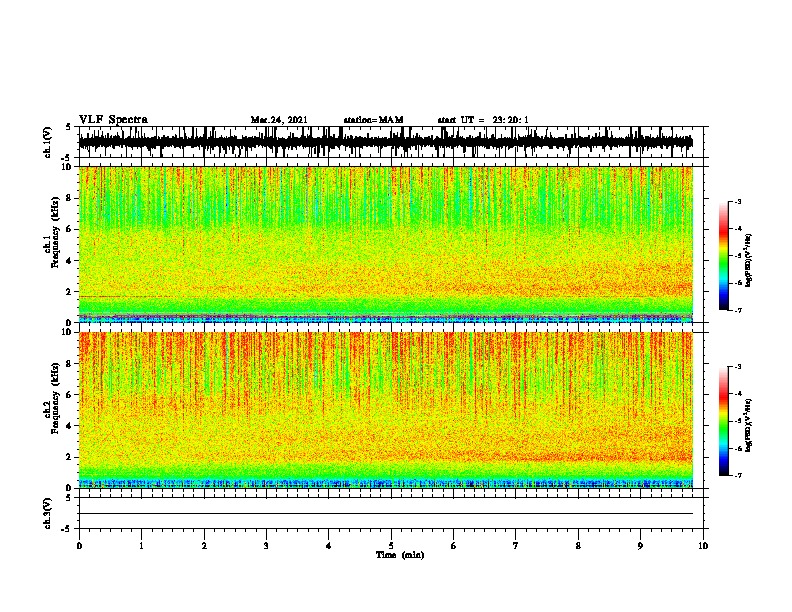Click the ch.2 spectrogram color bar
The width and height of the screenshot is (792, 612).
(x=723, y=421)
